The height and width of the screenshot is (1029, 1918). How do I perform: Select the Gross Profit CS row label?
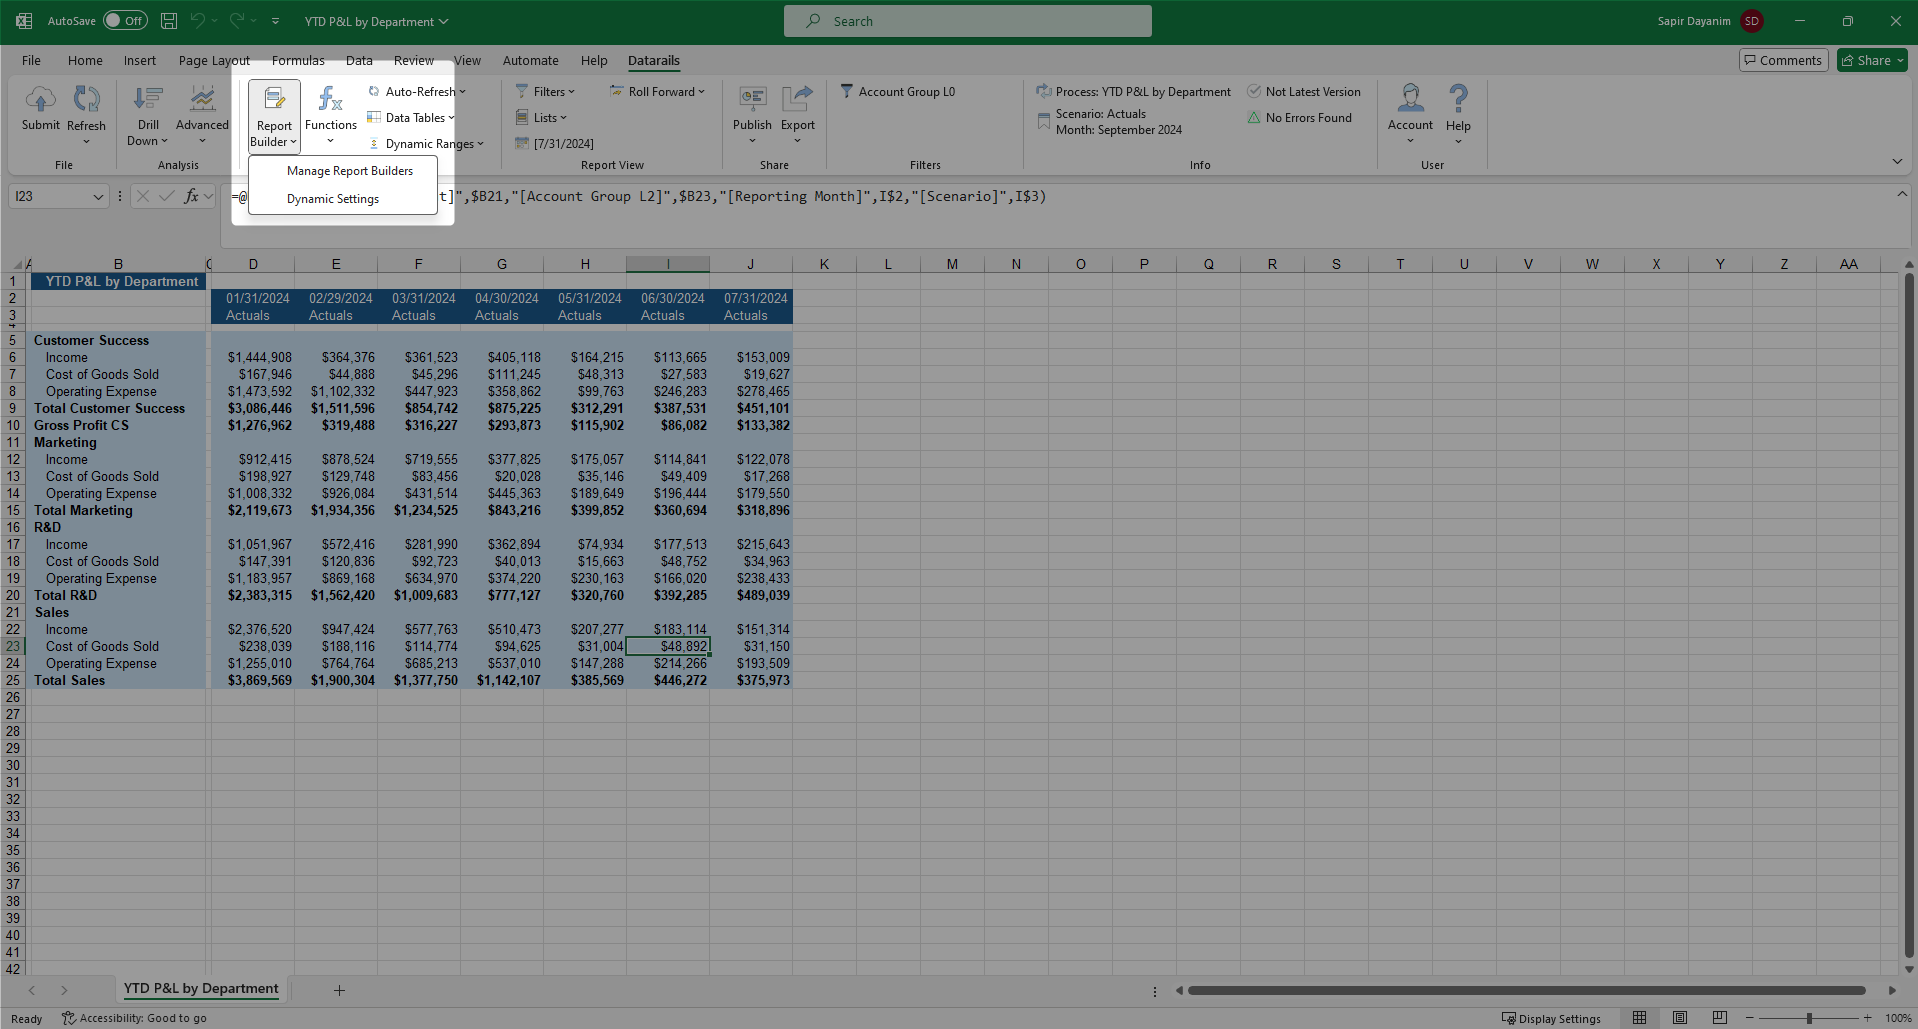[118, 426]
